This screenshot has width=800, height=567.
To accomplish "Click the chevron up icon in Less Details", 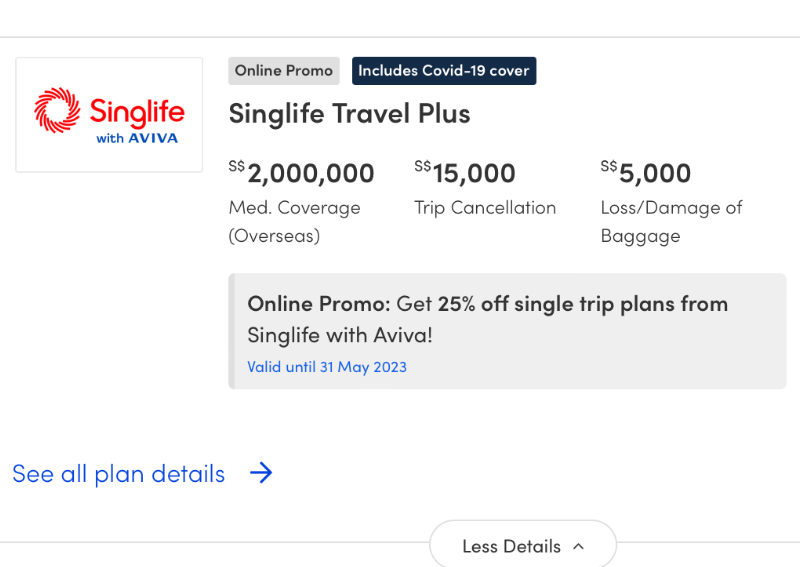I will [x=579, y=547].
